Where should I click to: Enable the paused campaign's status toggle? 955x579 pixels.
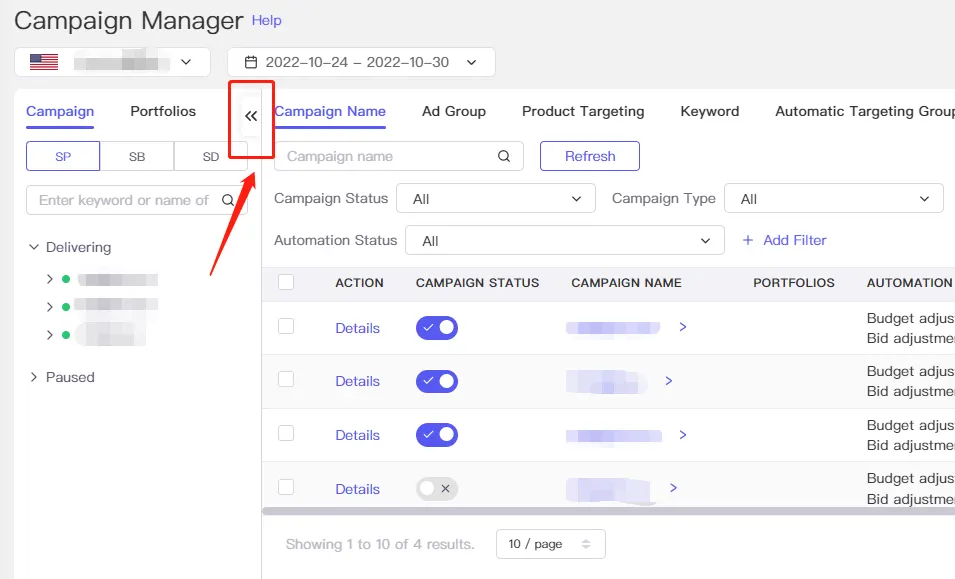pos(436,488)
